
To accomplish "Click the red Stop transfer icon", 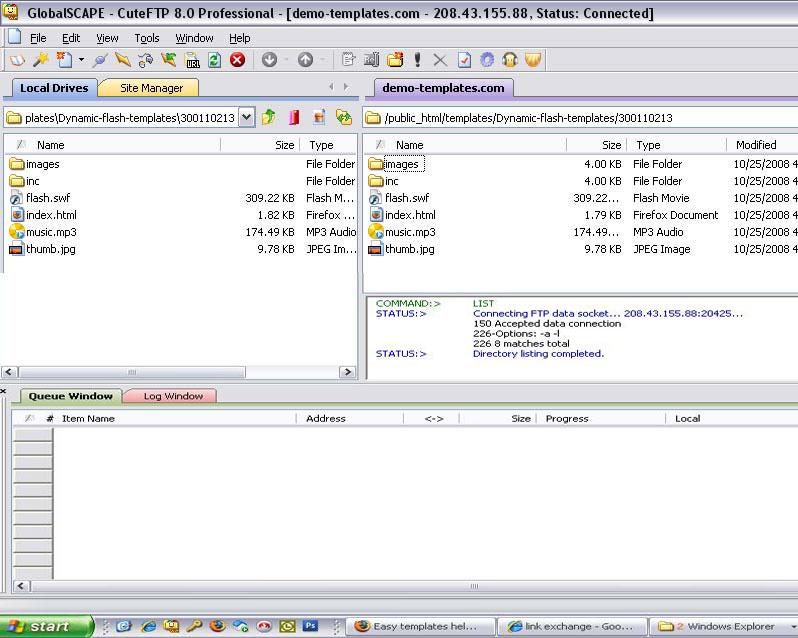I will tap(237, 60).
